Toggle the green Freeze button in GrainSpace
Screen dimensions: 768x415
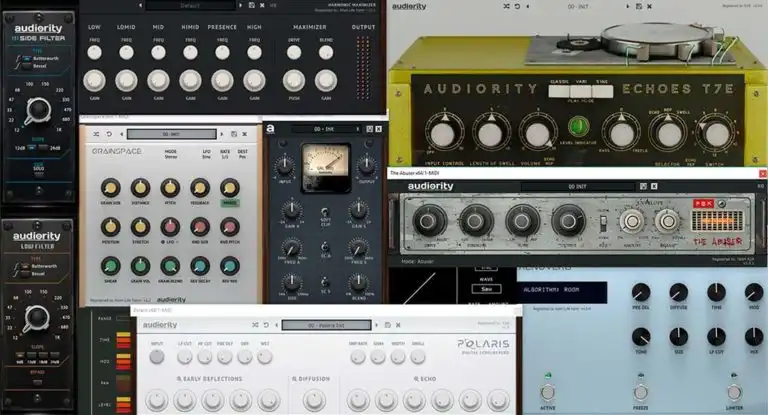230,202
